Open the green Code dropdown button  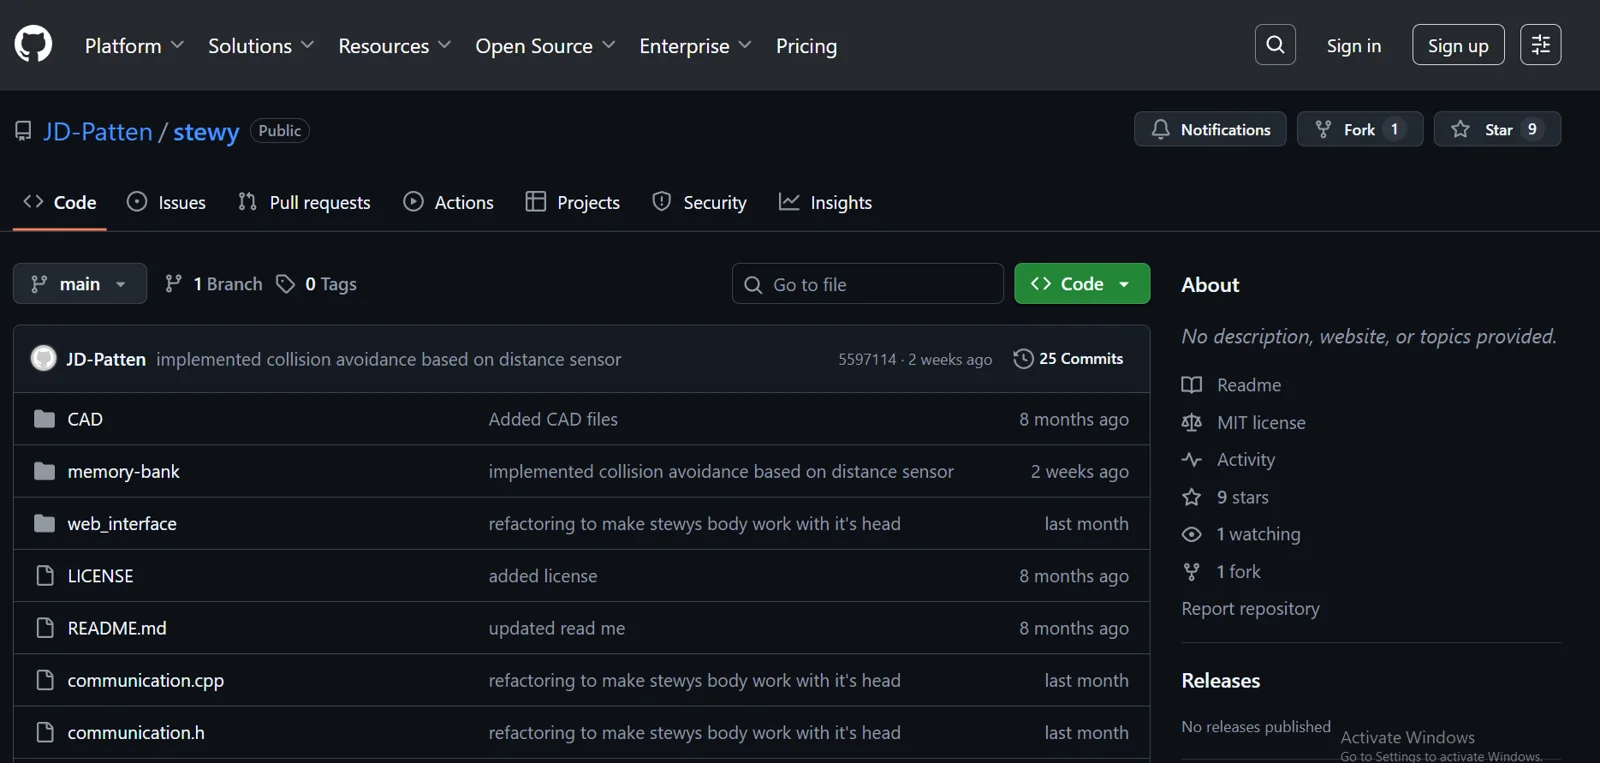point(1082,284)
